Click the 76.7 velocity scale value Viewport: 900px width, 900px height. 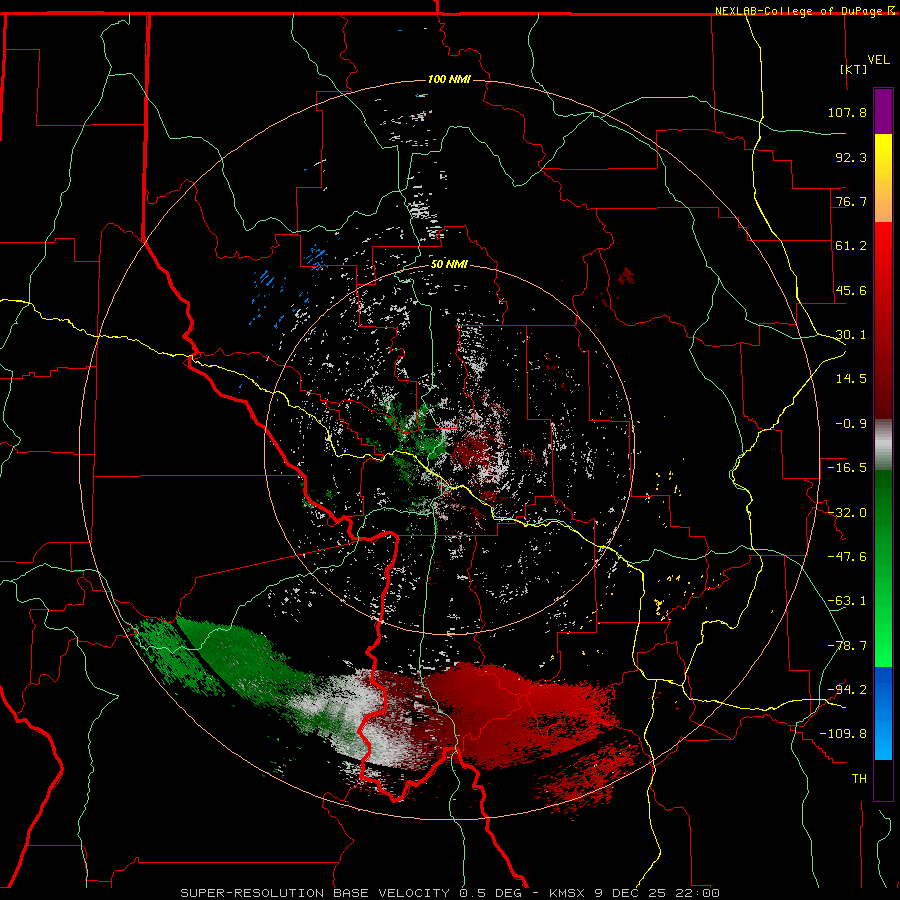851,201
